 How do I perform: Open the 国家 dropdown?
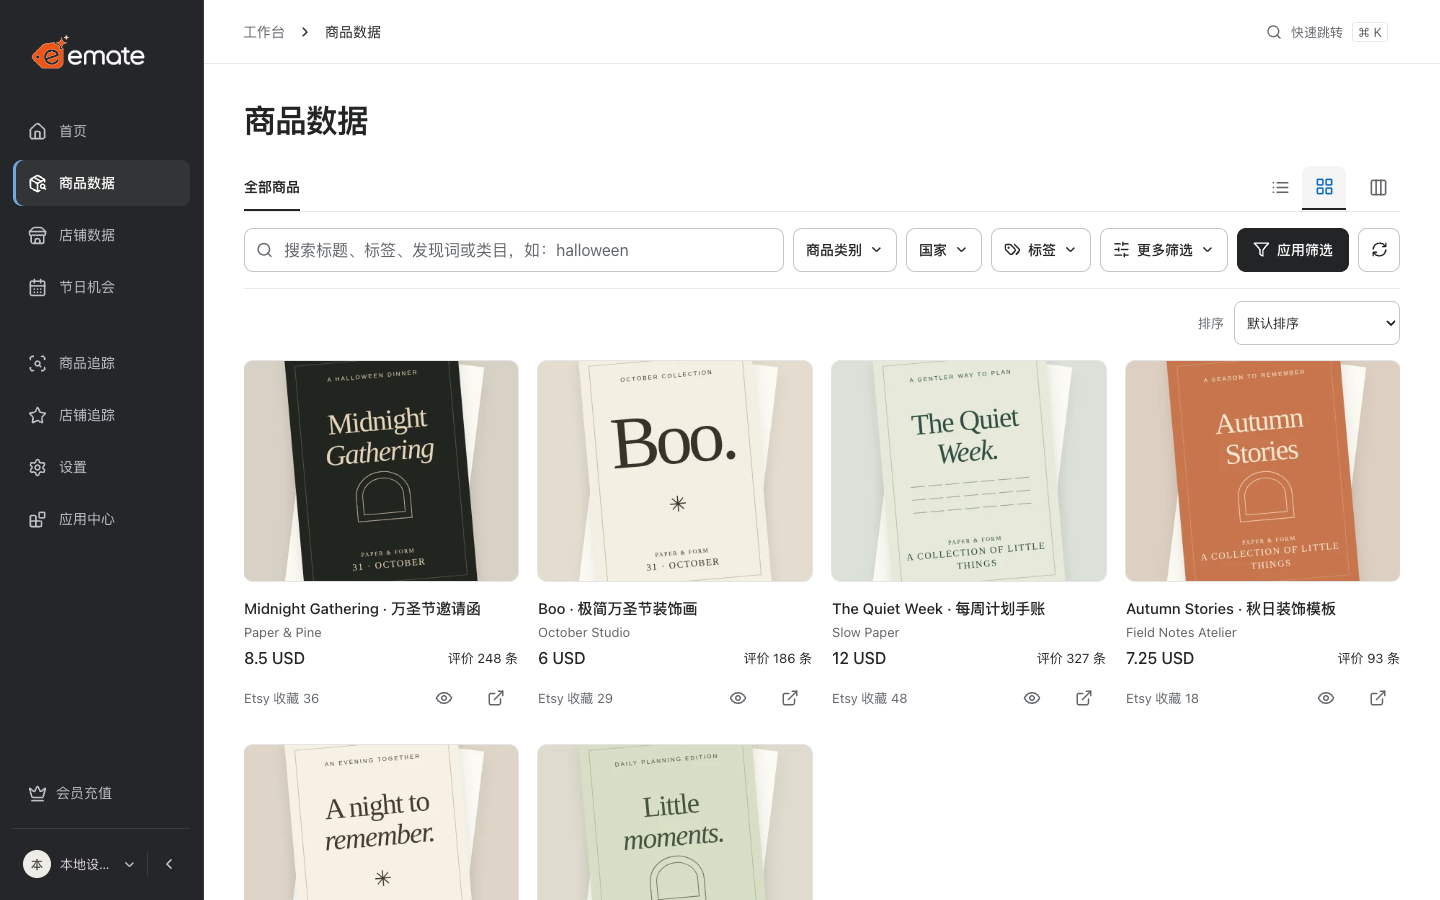point(944,250)
